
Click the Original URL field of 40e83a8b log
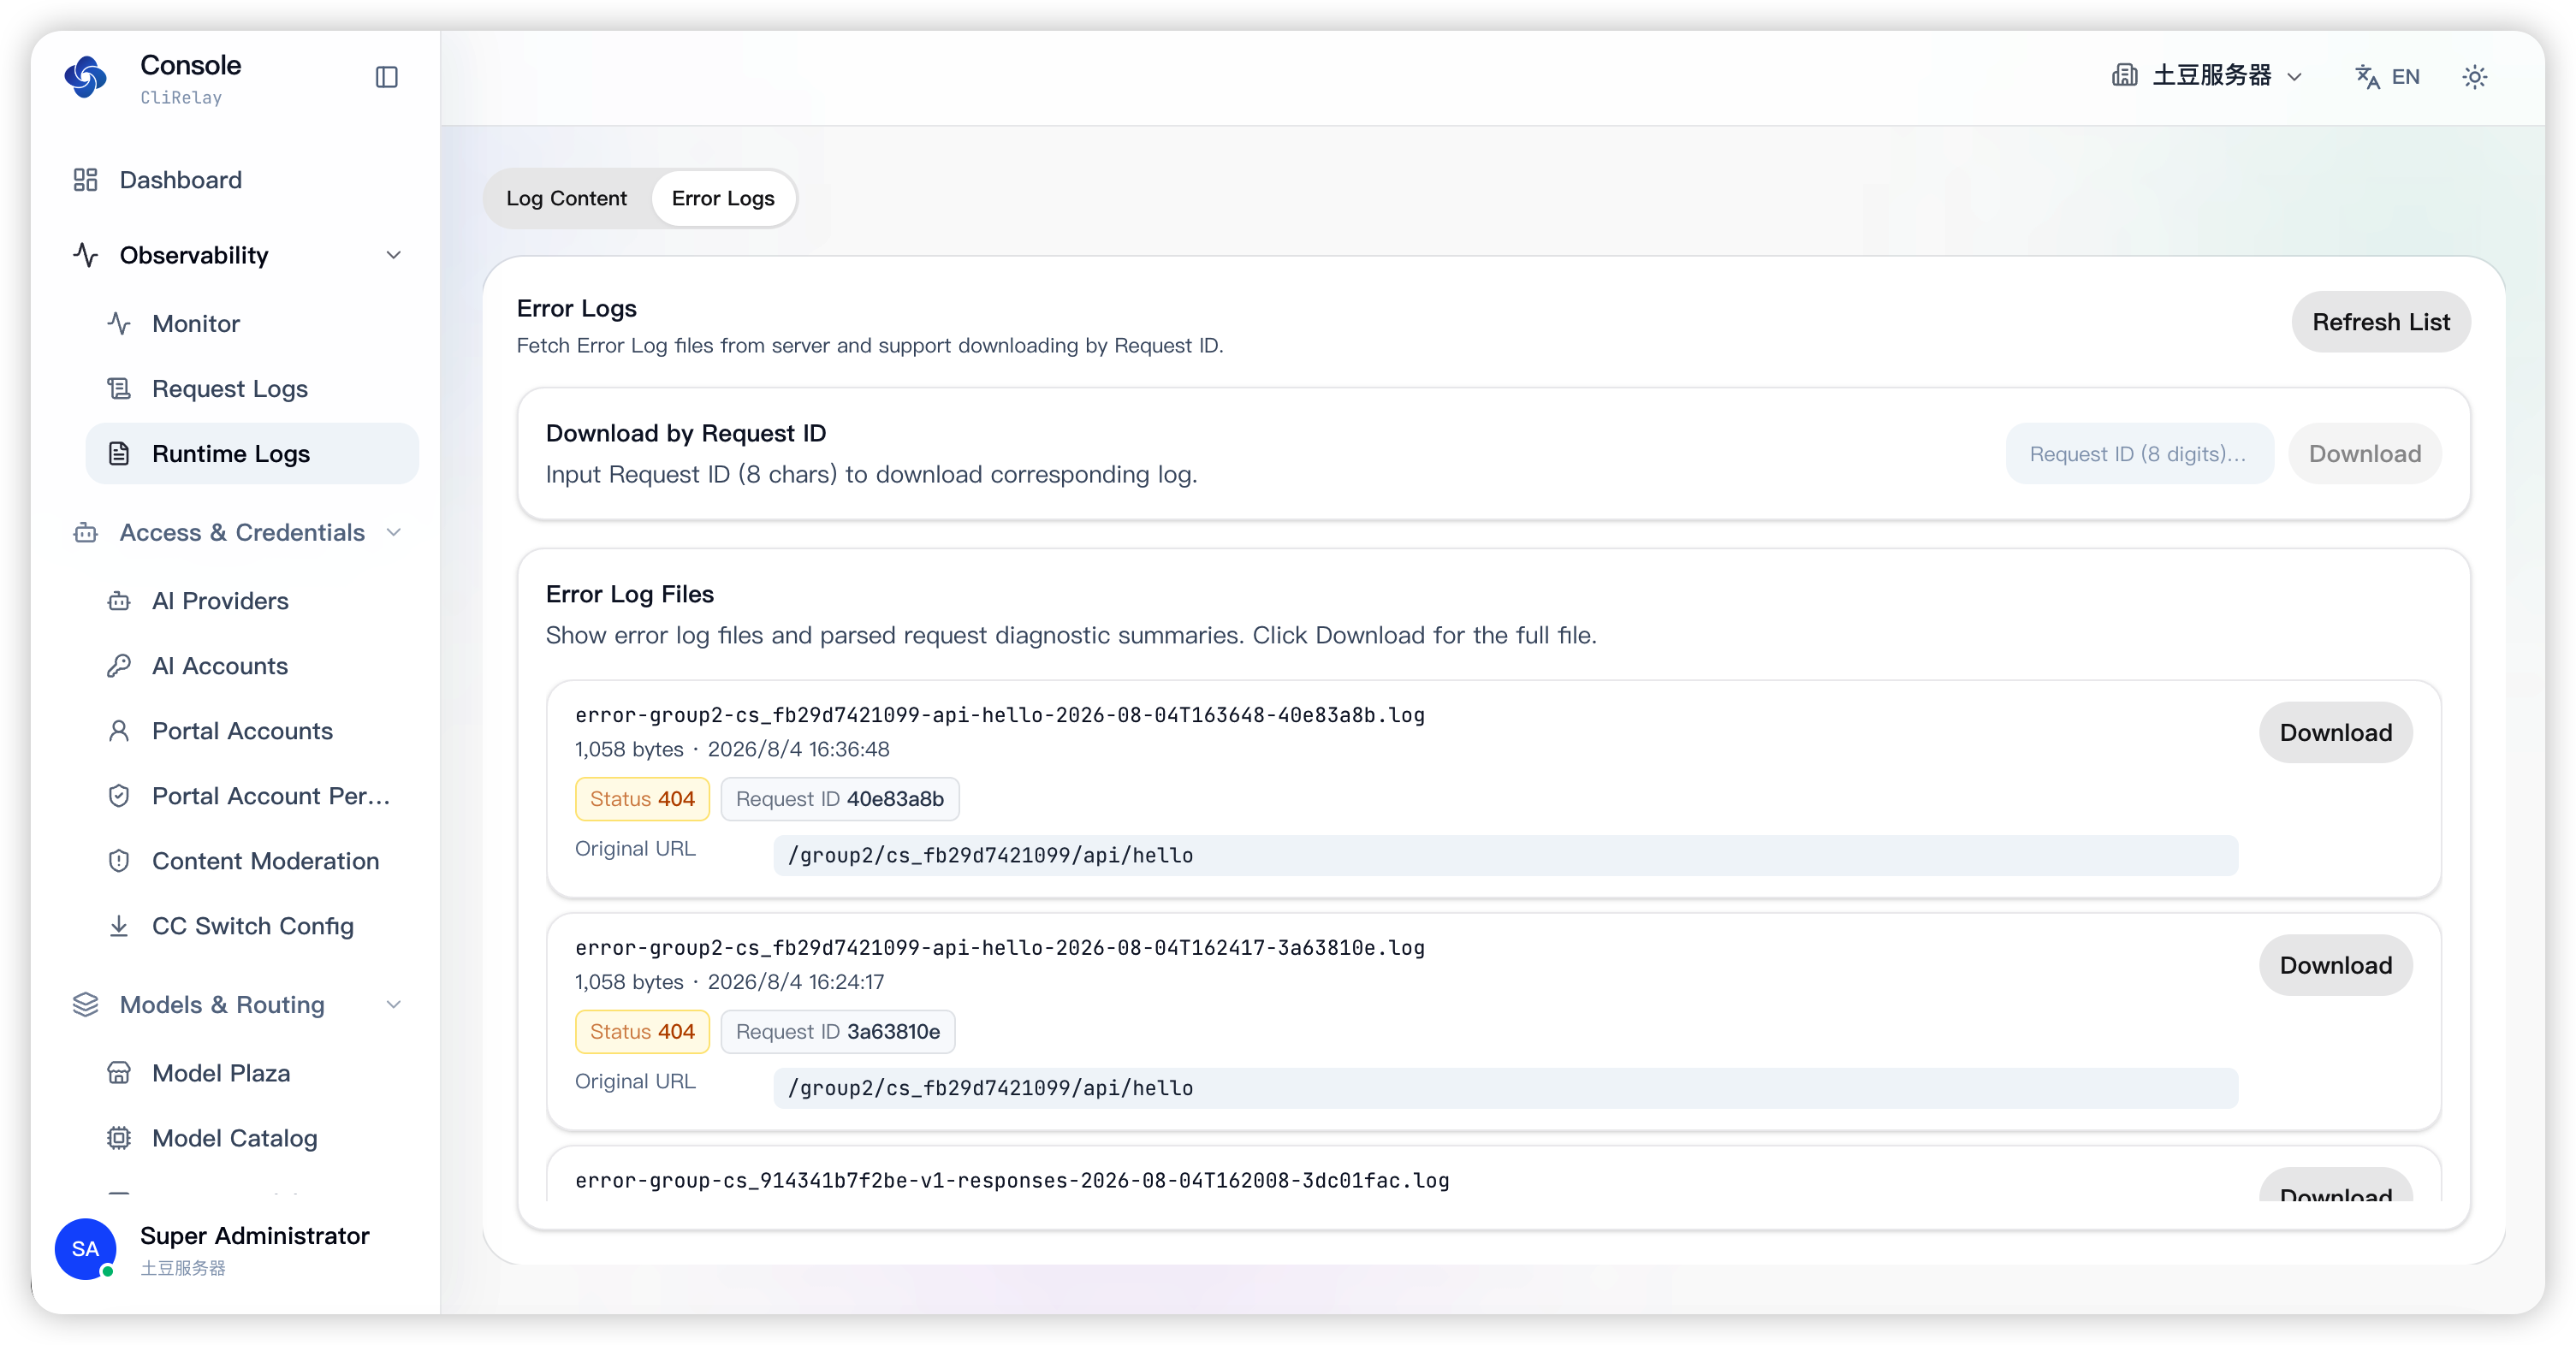(1505, 856)
